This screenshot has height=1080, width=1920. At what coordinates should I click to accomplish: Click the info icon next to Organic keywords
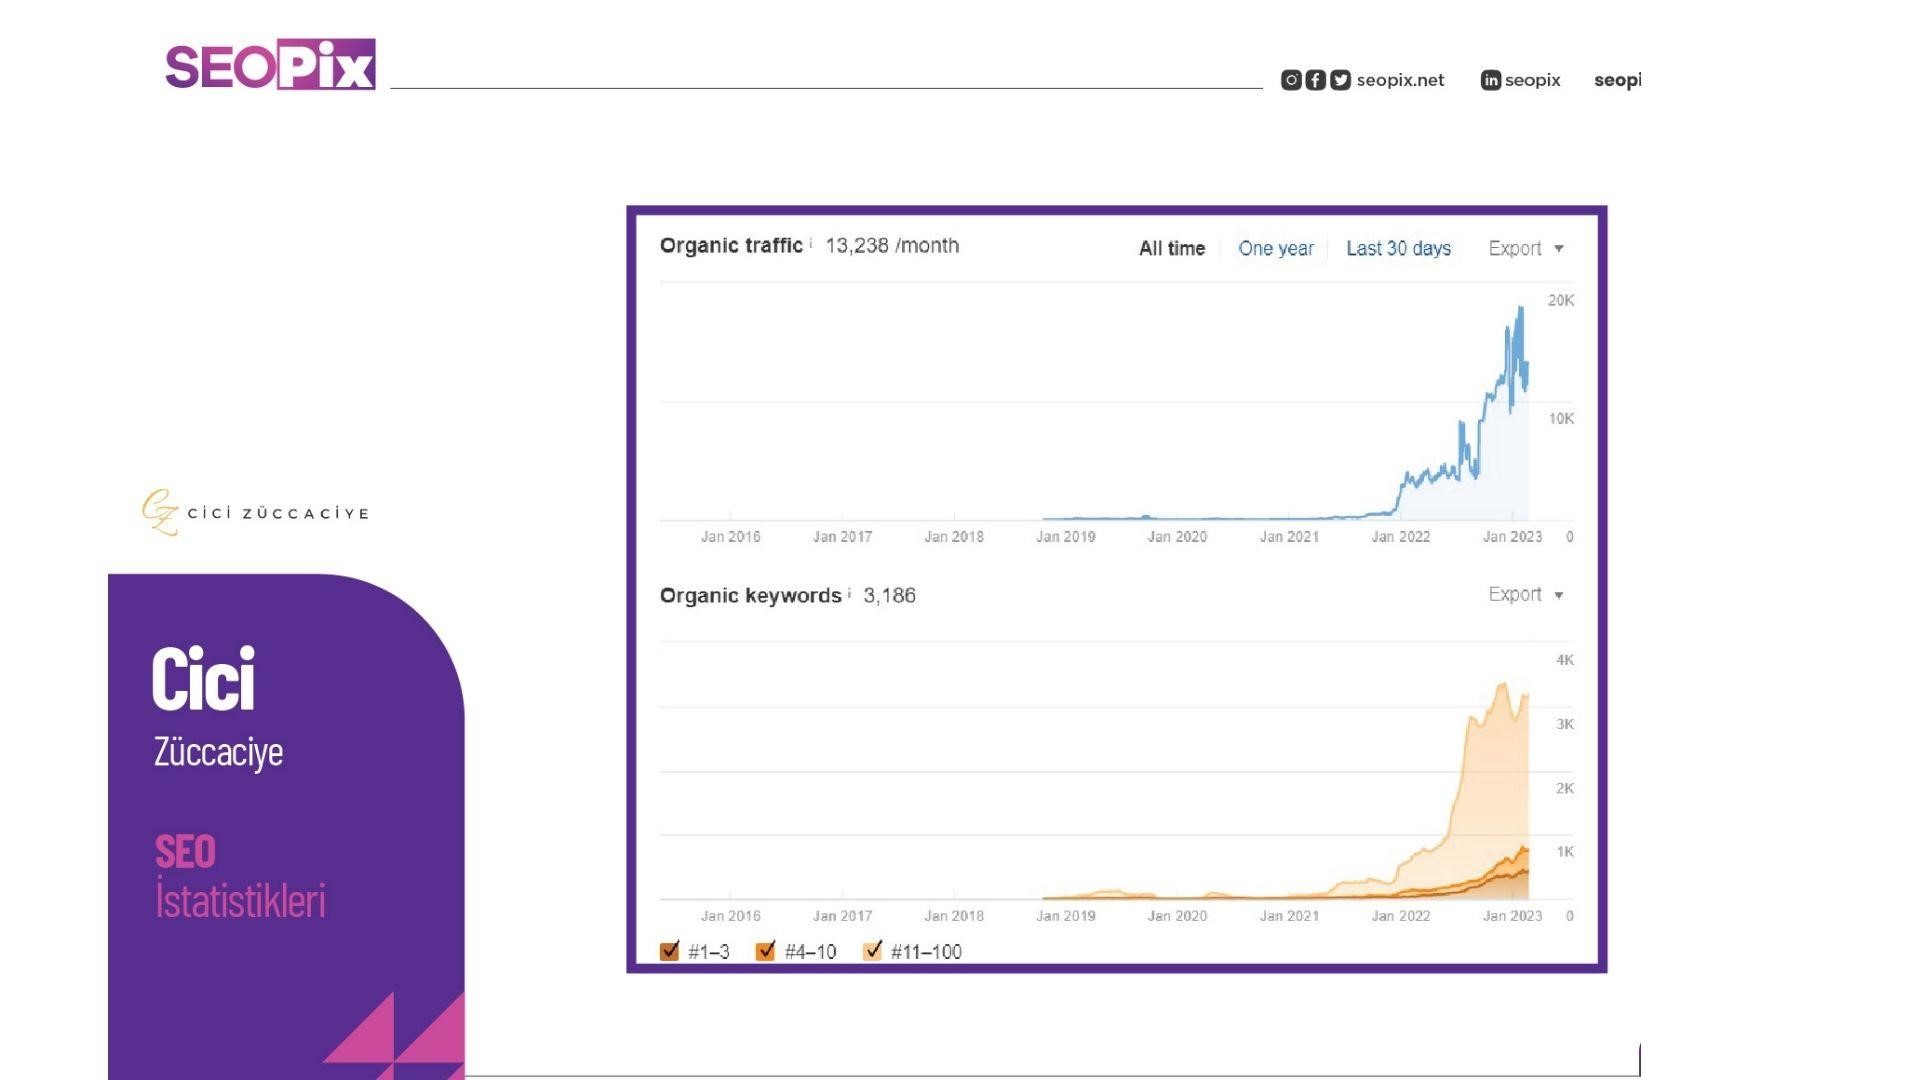coord(850,593)
